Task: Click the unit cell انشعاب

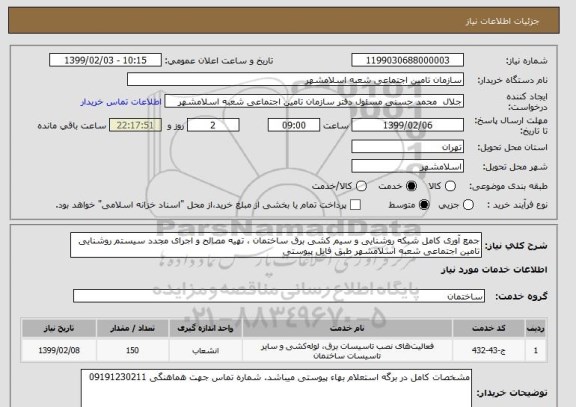Action: (x=205, y=350)
